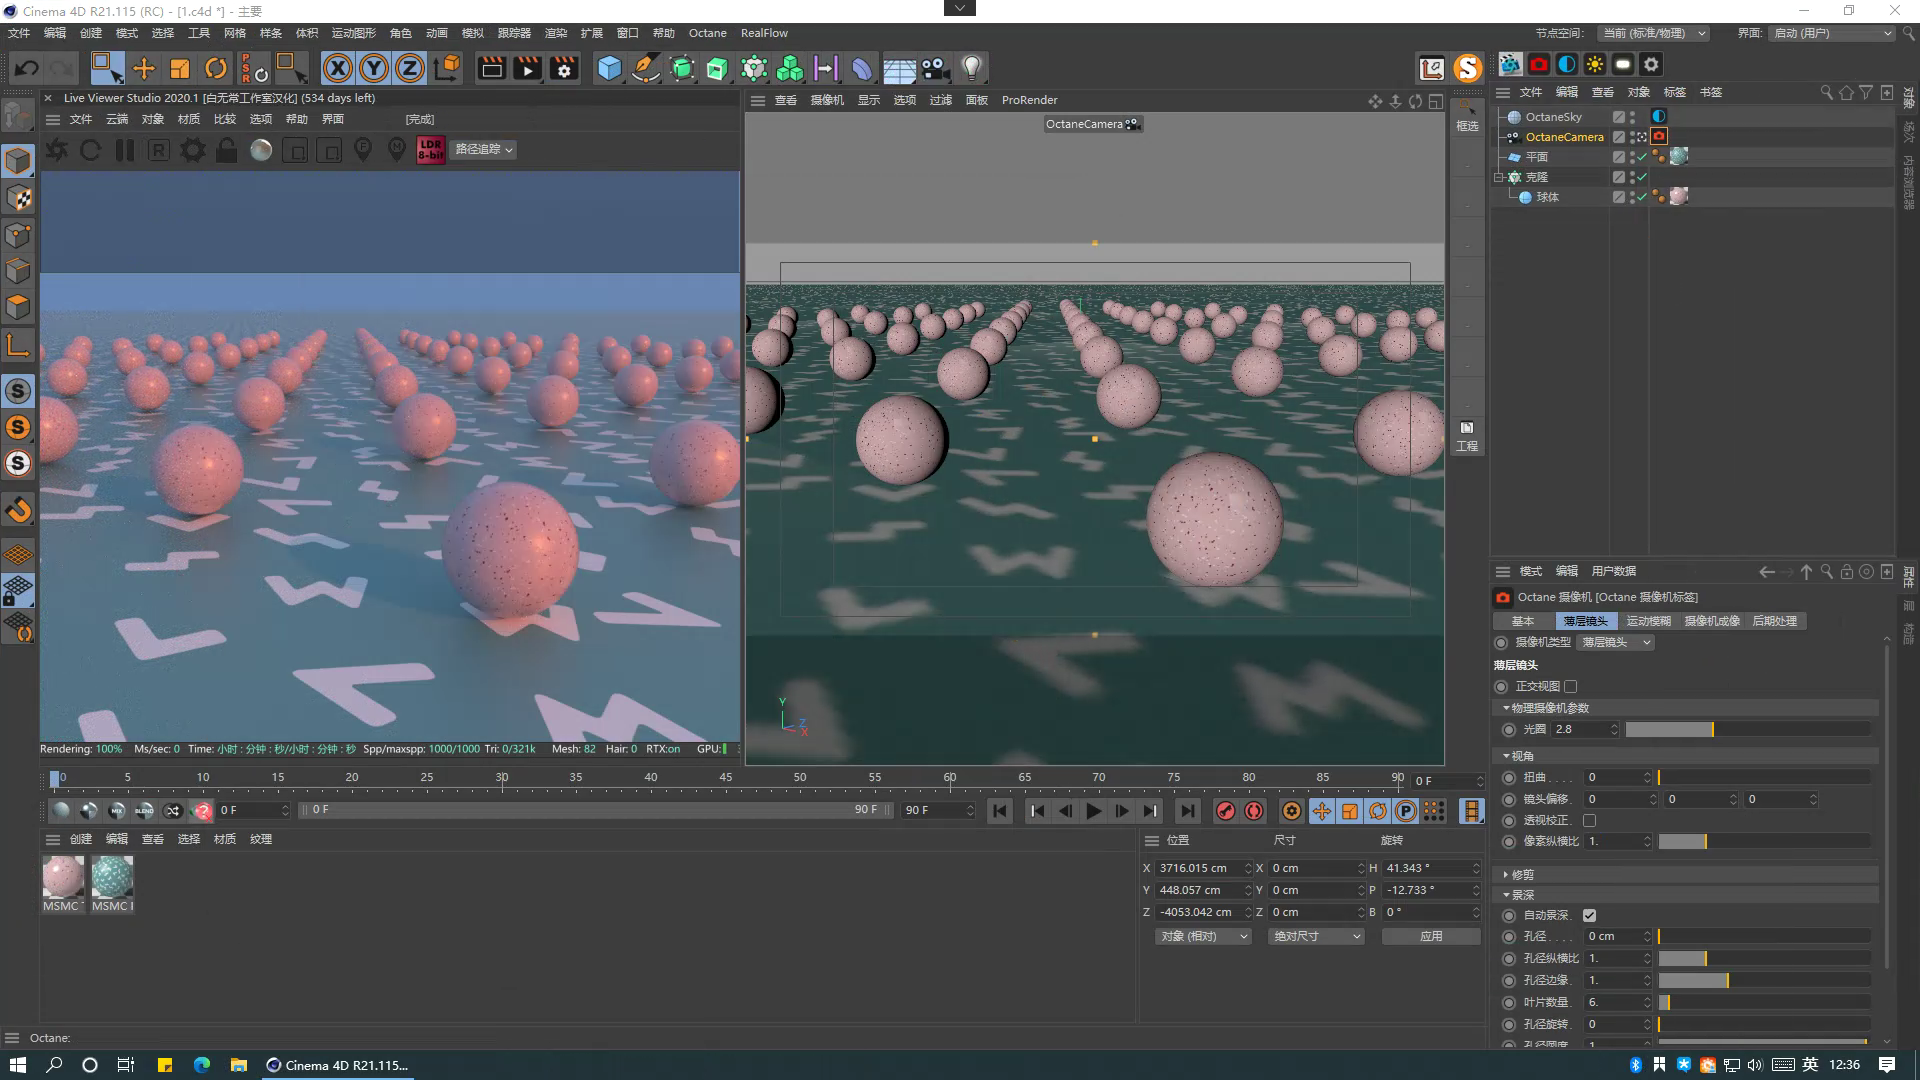This screenshot has width=1920, height=1080.
Task: Click the blue bend deformer icon in the toolbar
Action: point(862,68)
